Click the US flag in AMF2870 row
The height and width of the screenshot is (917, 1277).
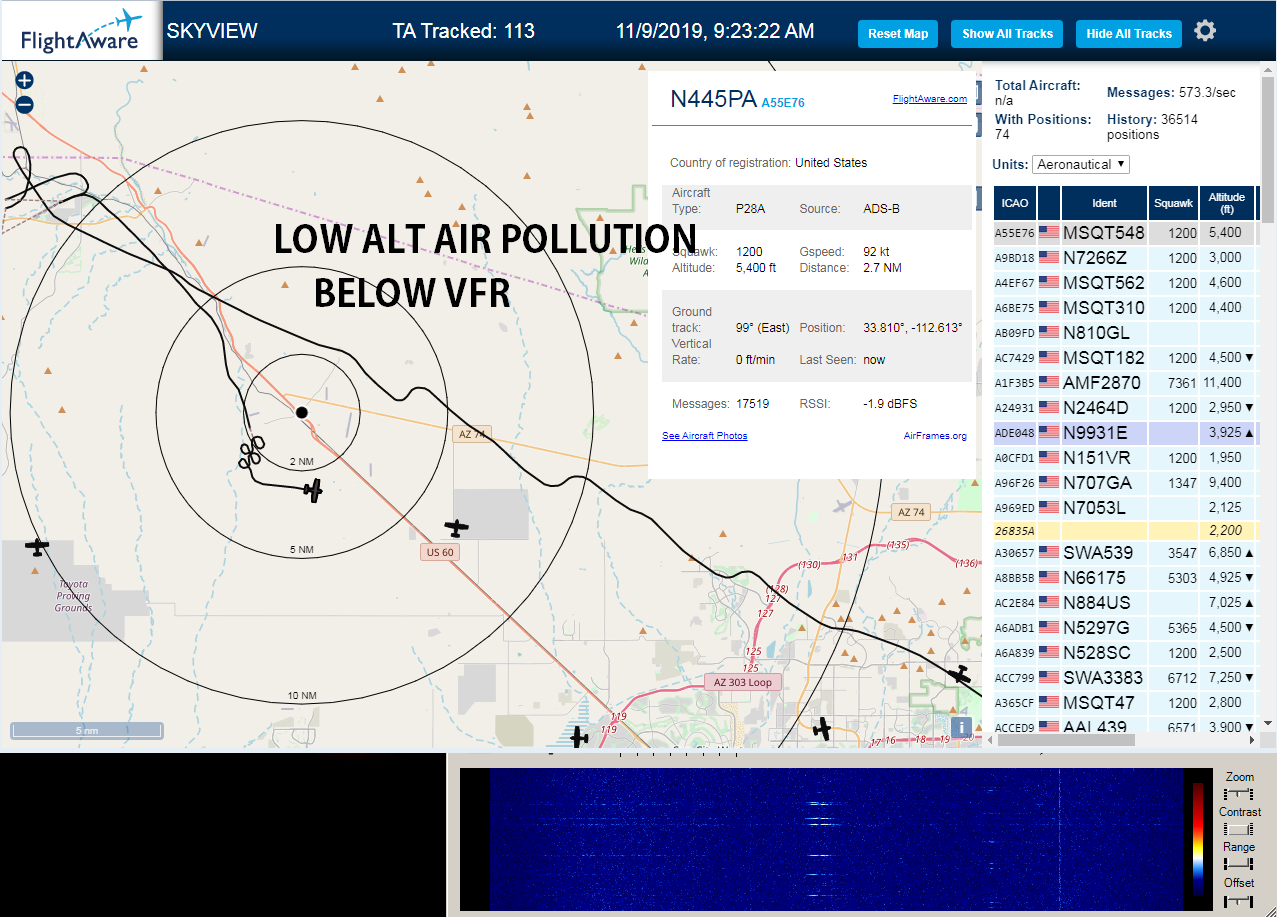[1049, 383]
